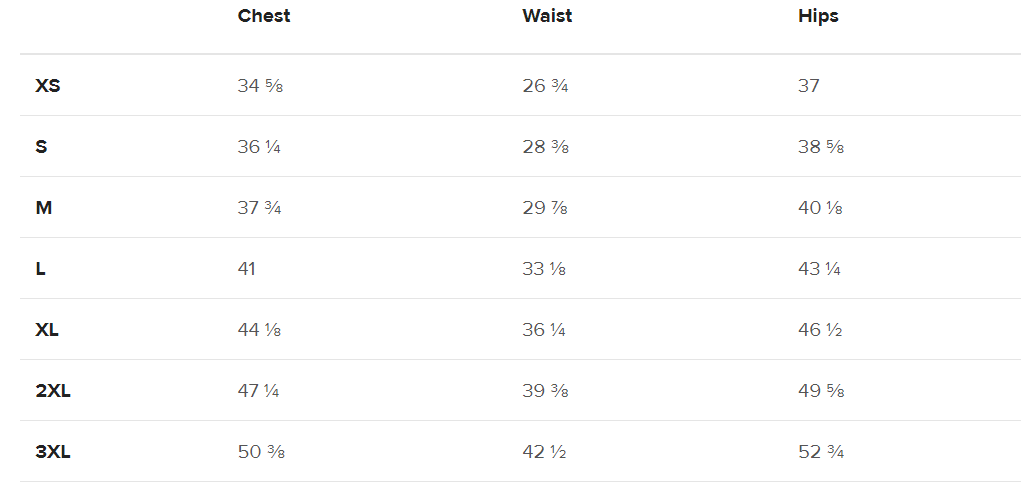Click the 3XL waist value 42 ½
Viewport: 1021px width, 486px height.
click(544, 452)
